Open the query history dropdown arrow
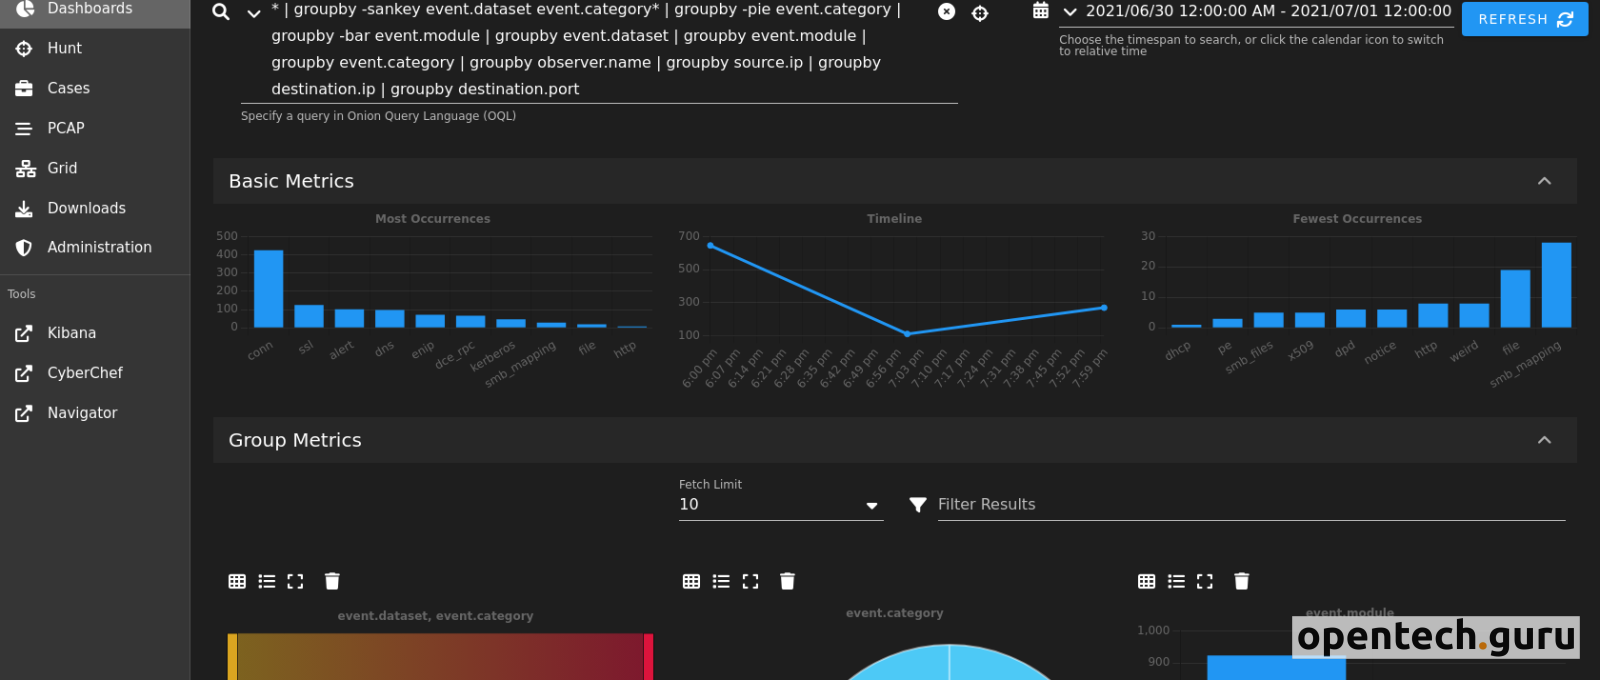1600x680 pixels. click(254, 13)
